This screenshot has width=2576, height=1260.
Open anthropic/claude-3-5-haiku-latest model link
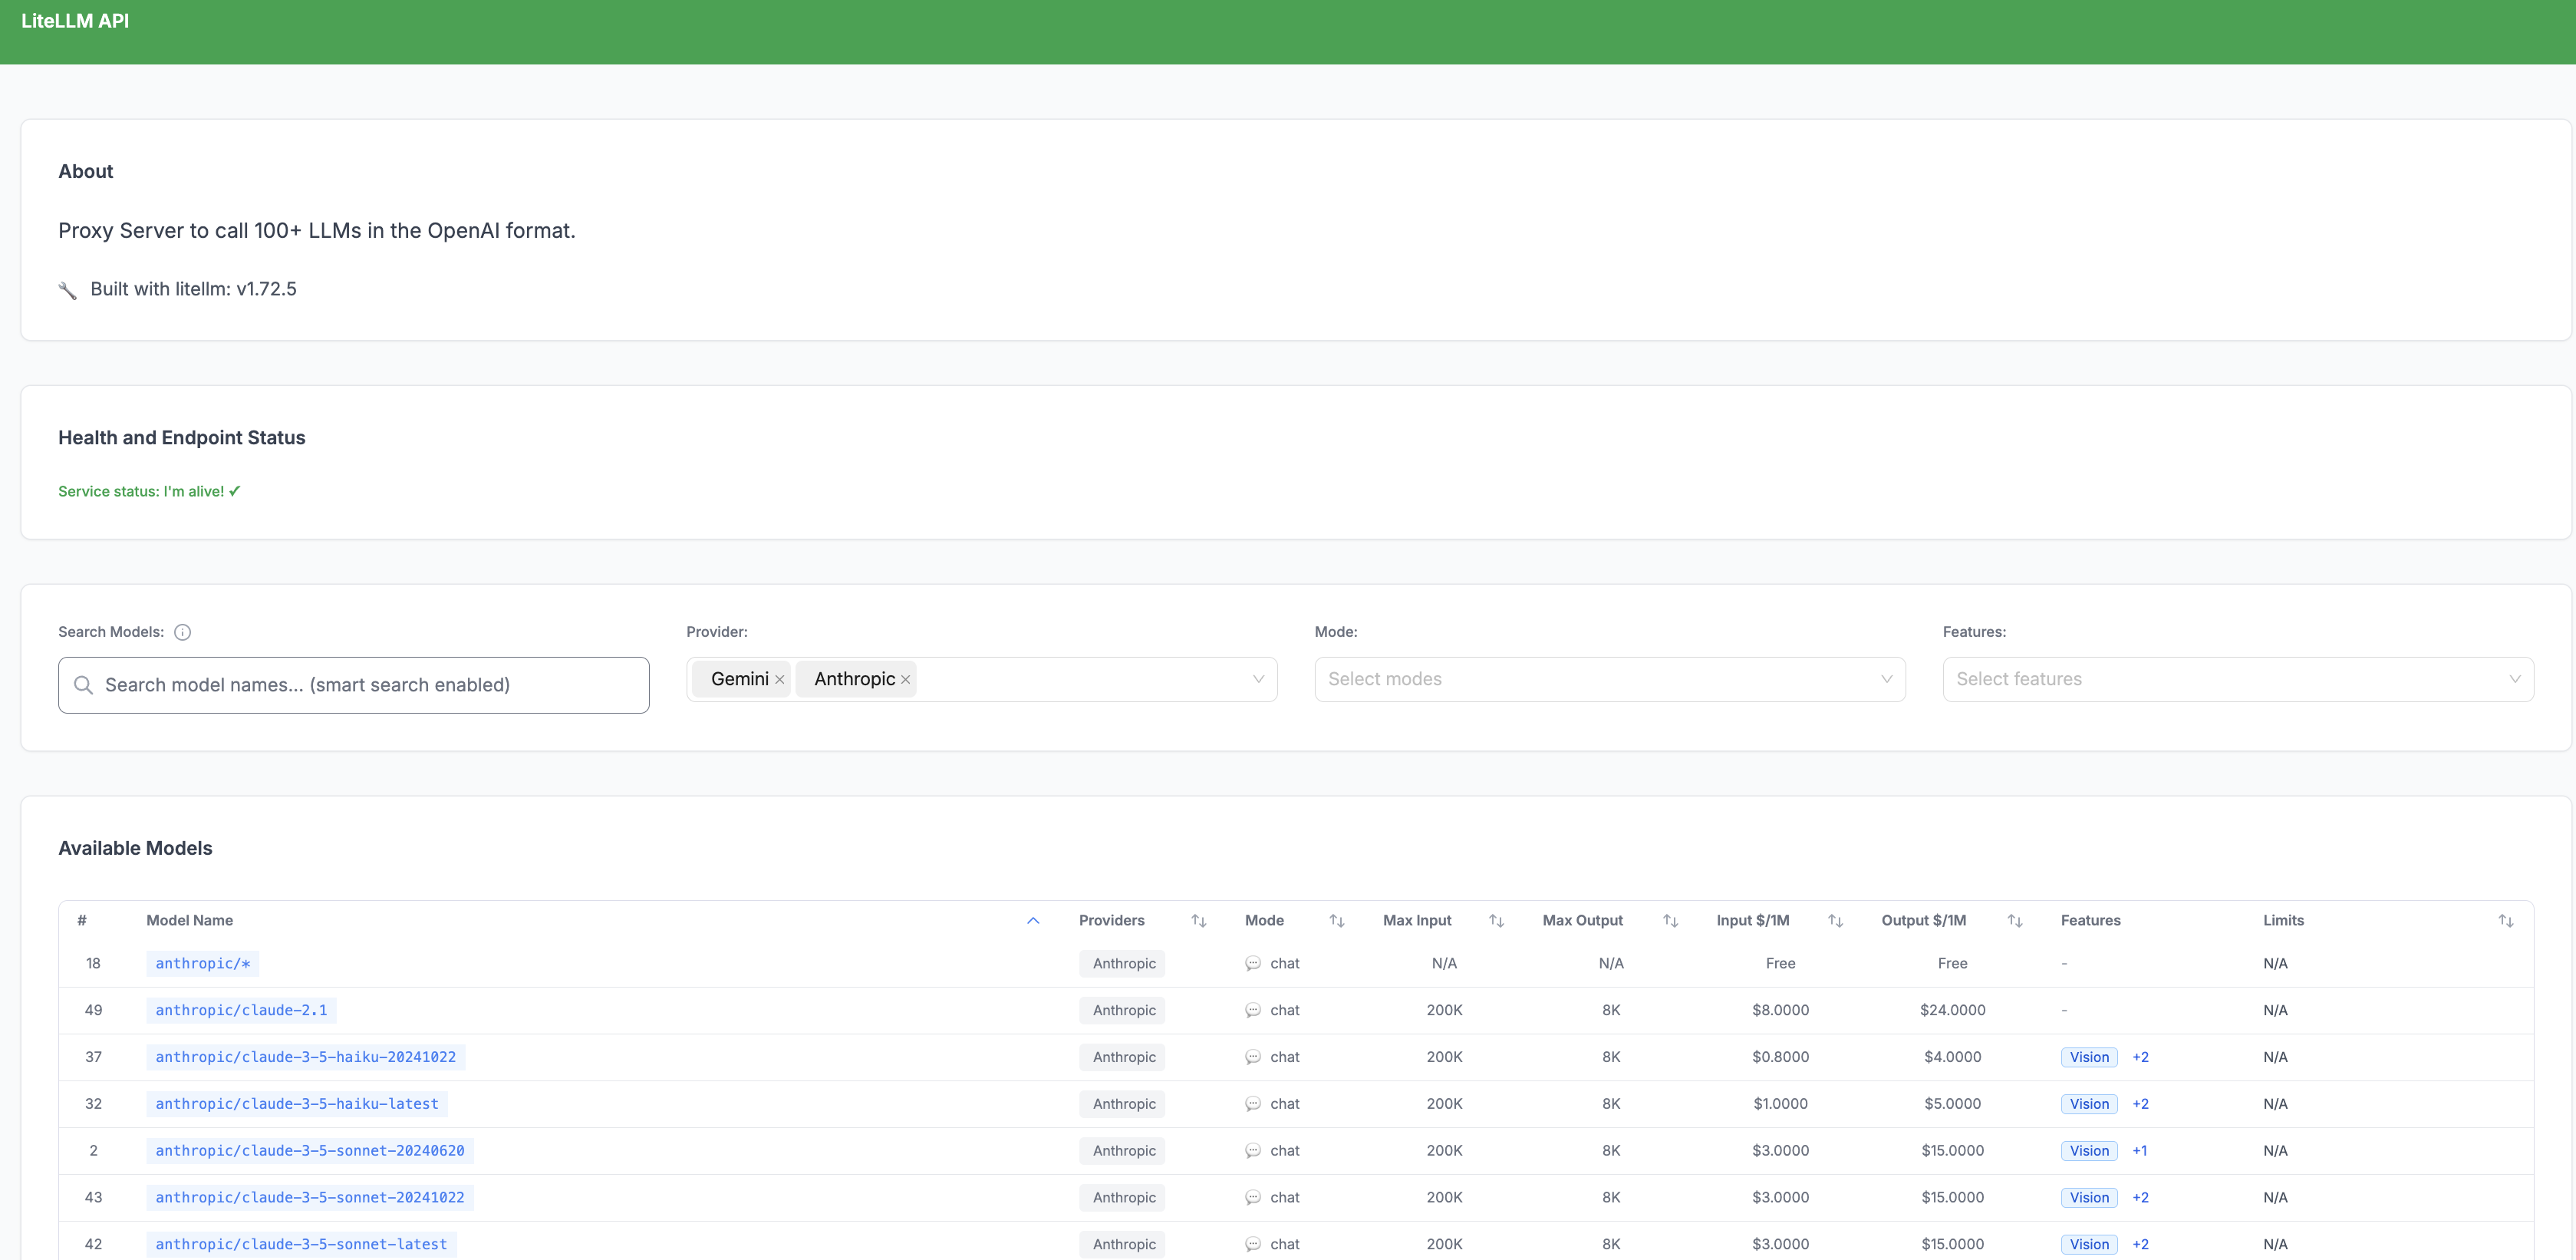pyautogui.click(x=297, y=1104)
